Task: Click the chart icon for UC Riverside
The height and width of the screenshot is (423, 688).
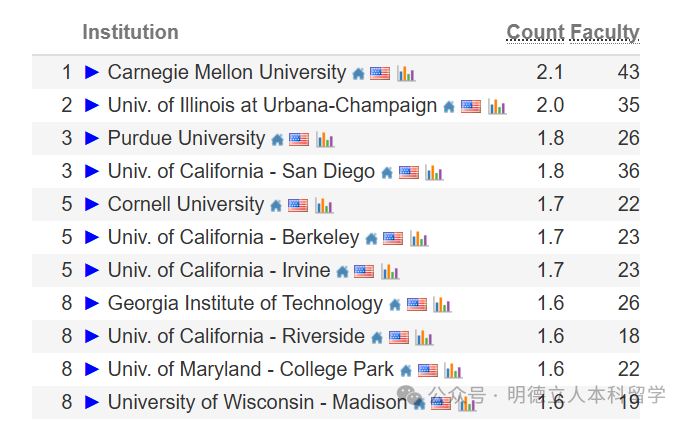Action: 424,337
